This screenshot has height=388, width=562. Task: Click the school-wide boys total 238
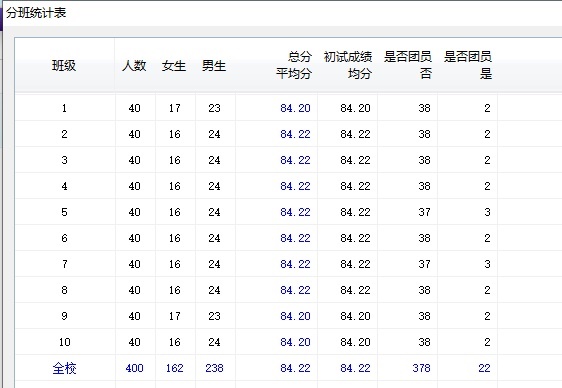(x=214, y=368)
